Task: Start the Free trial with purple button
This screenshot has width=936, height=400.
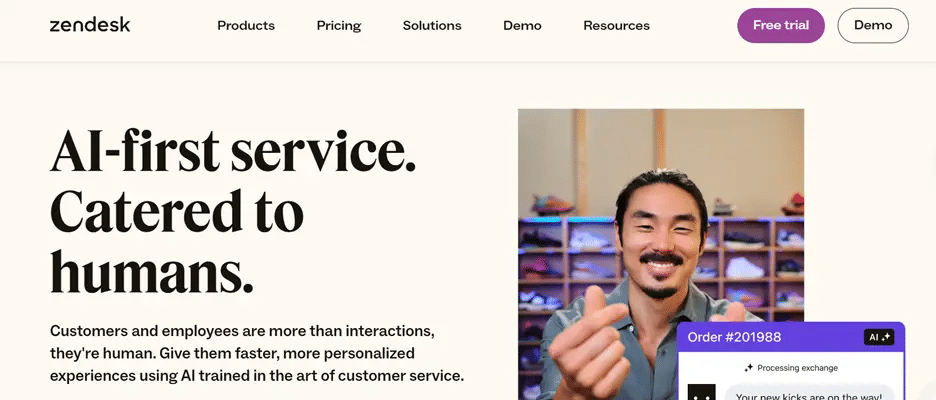Action: coord(781,25)
